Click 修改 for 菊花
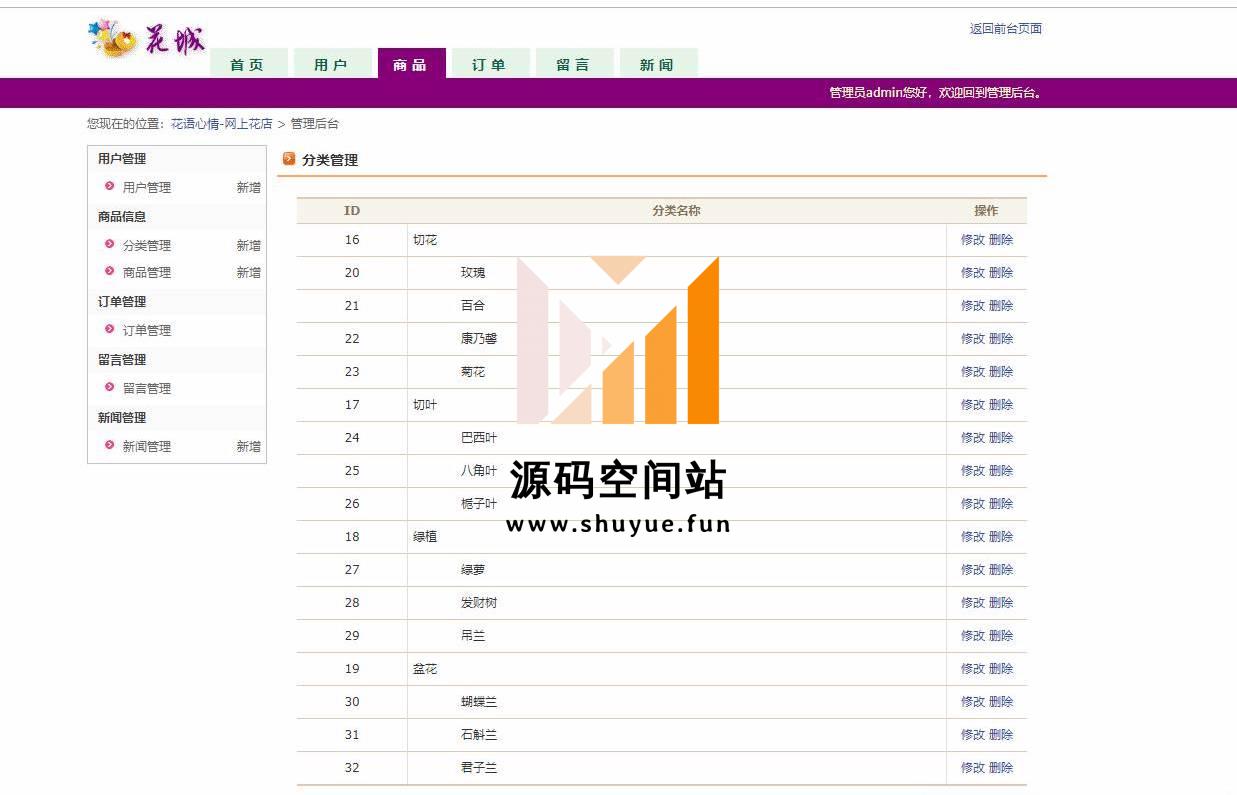 [x=973, y=372]
